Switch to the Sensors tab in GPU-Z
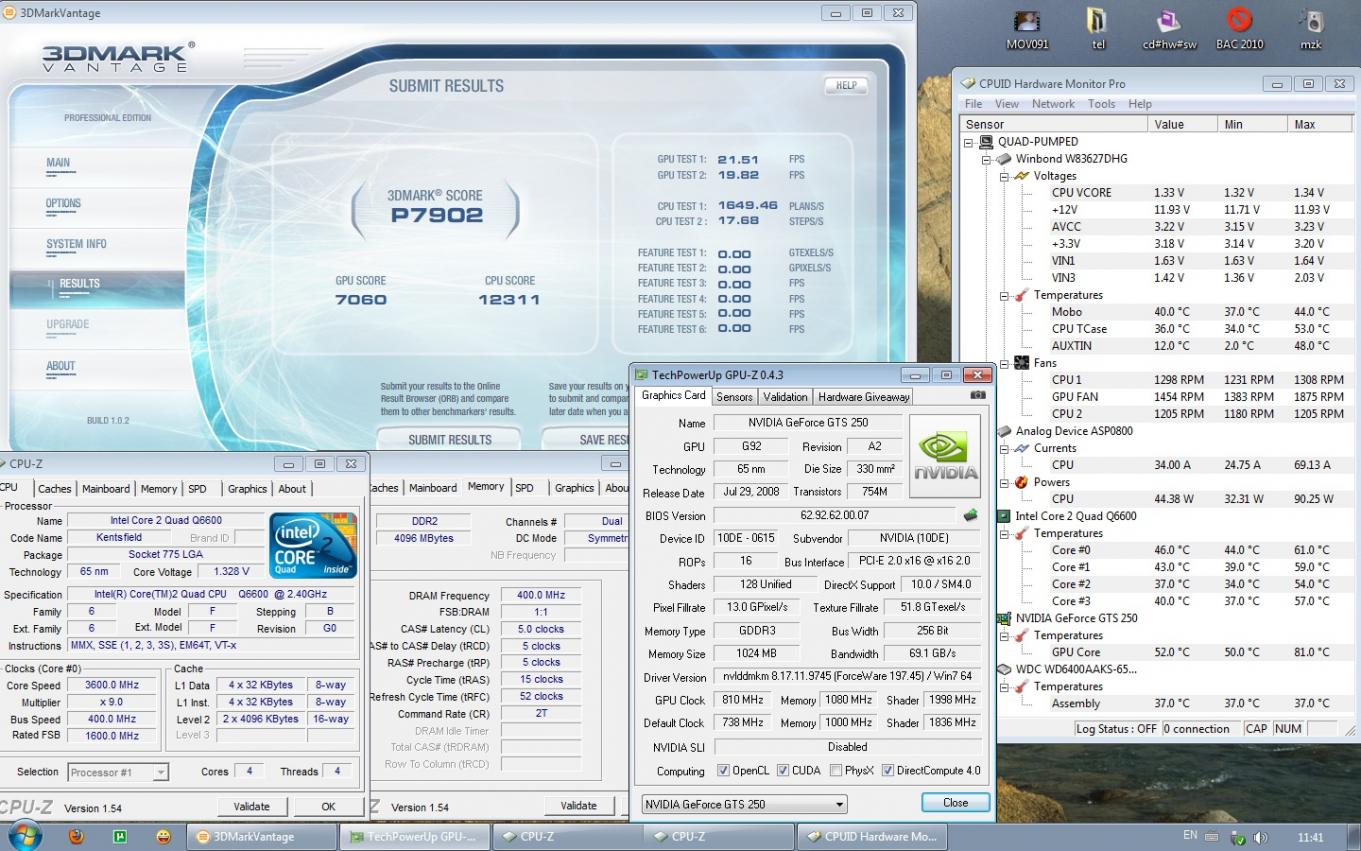 click(734, 397)
